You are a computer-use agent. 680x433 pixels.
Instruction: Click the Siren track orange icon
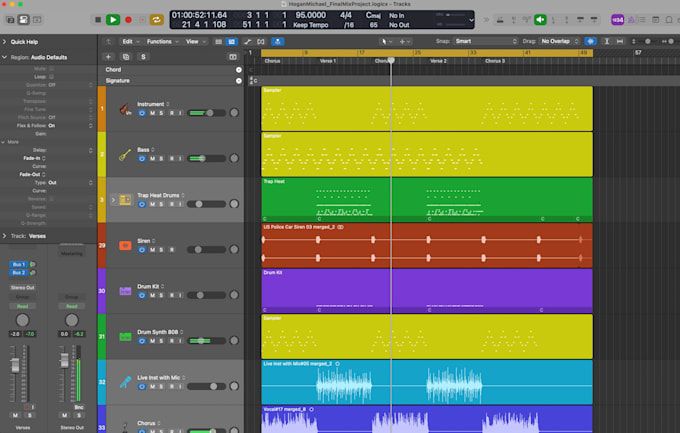pos(125,246)
